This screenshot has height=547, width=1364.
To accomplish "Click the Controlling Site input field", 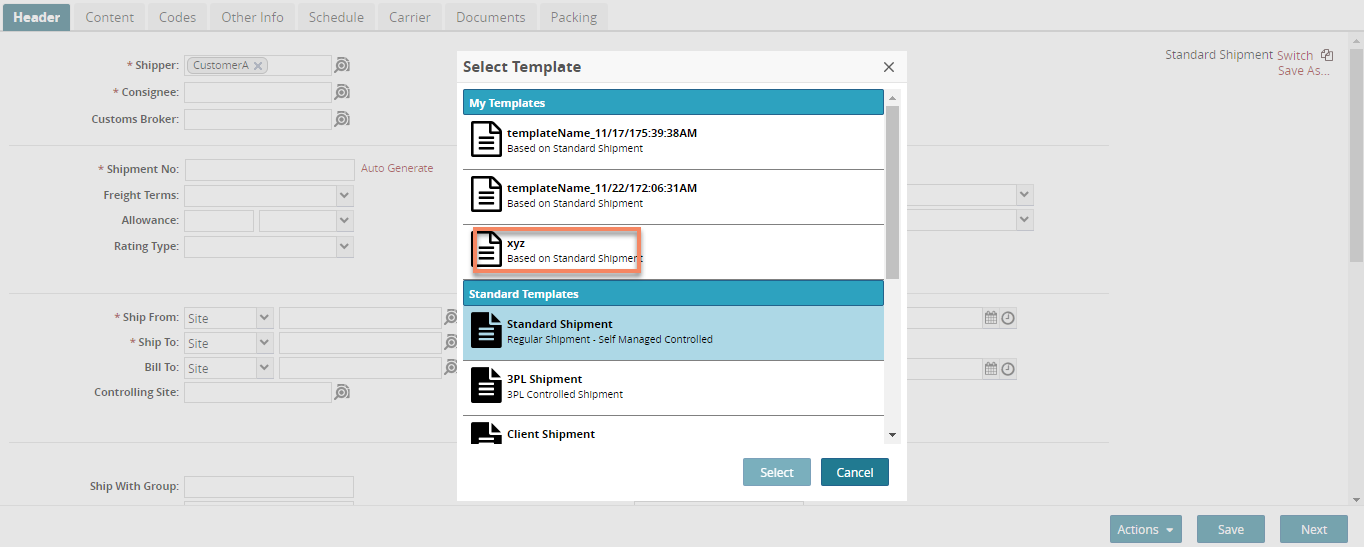I will [257, 392].
